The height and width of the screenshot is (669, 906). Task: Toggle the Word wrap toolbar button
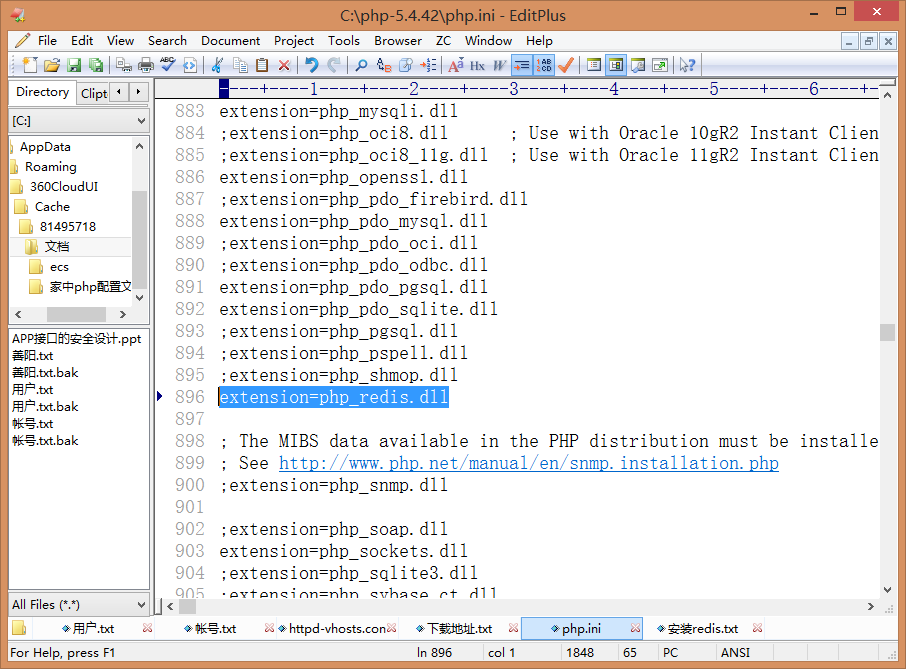(x=521, y=65)
